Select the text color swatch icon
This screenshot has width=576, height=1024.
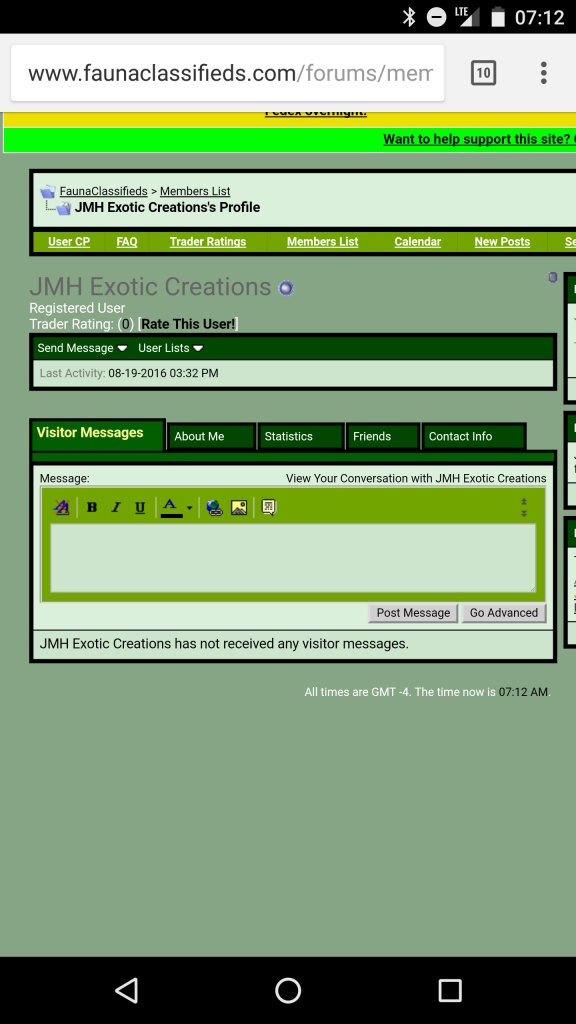tap(171, 507)
